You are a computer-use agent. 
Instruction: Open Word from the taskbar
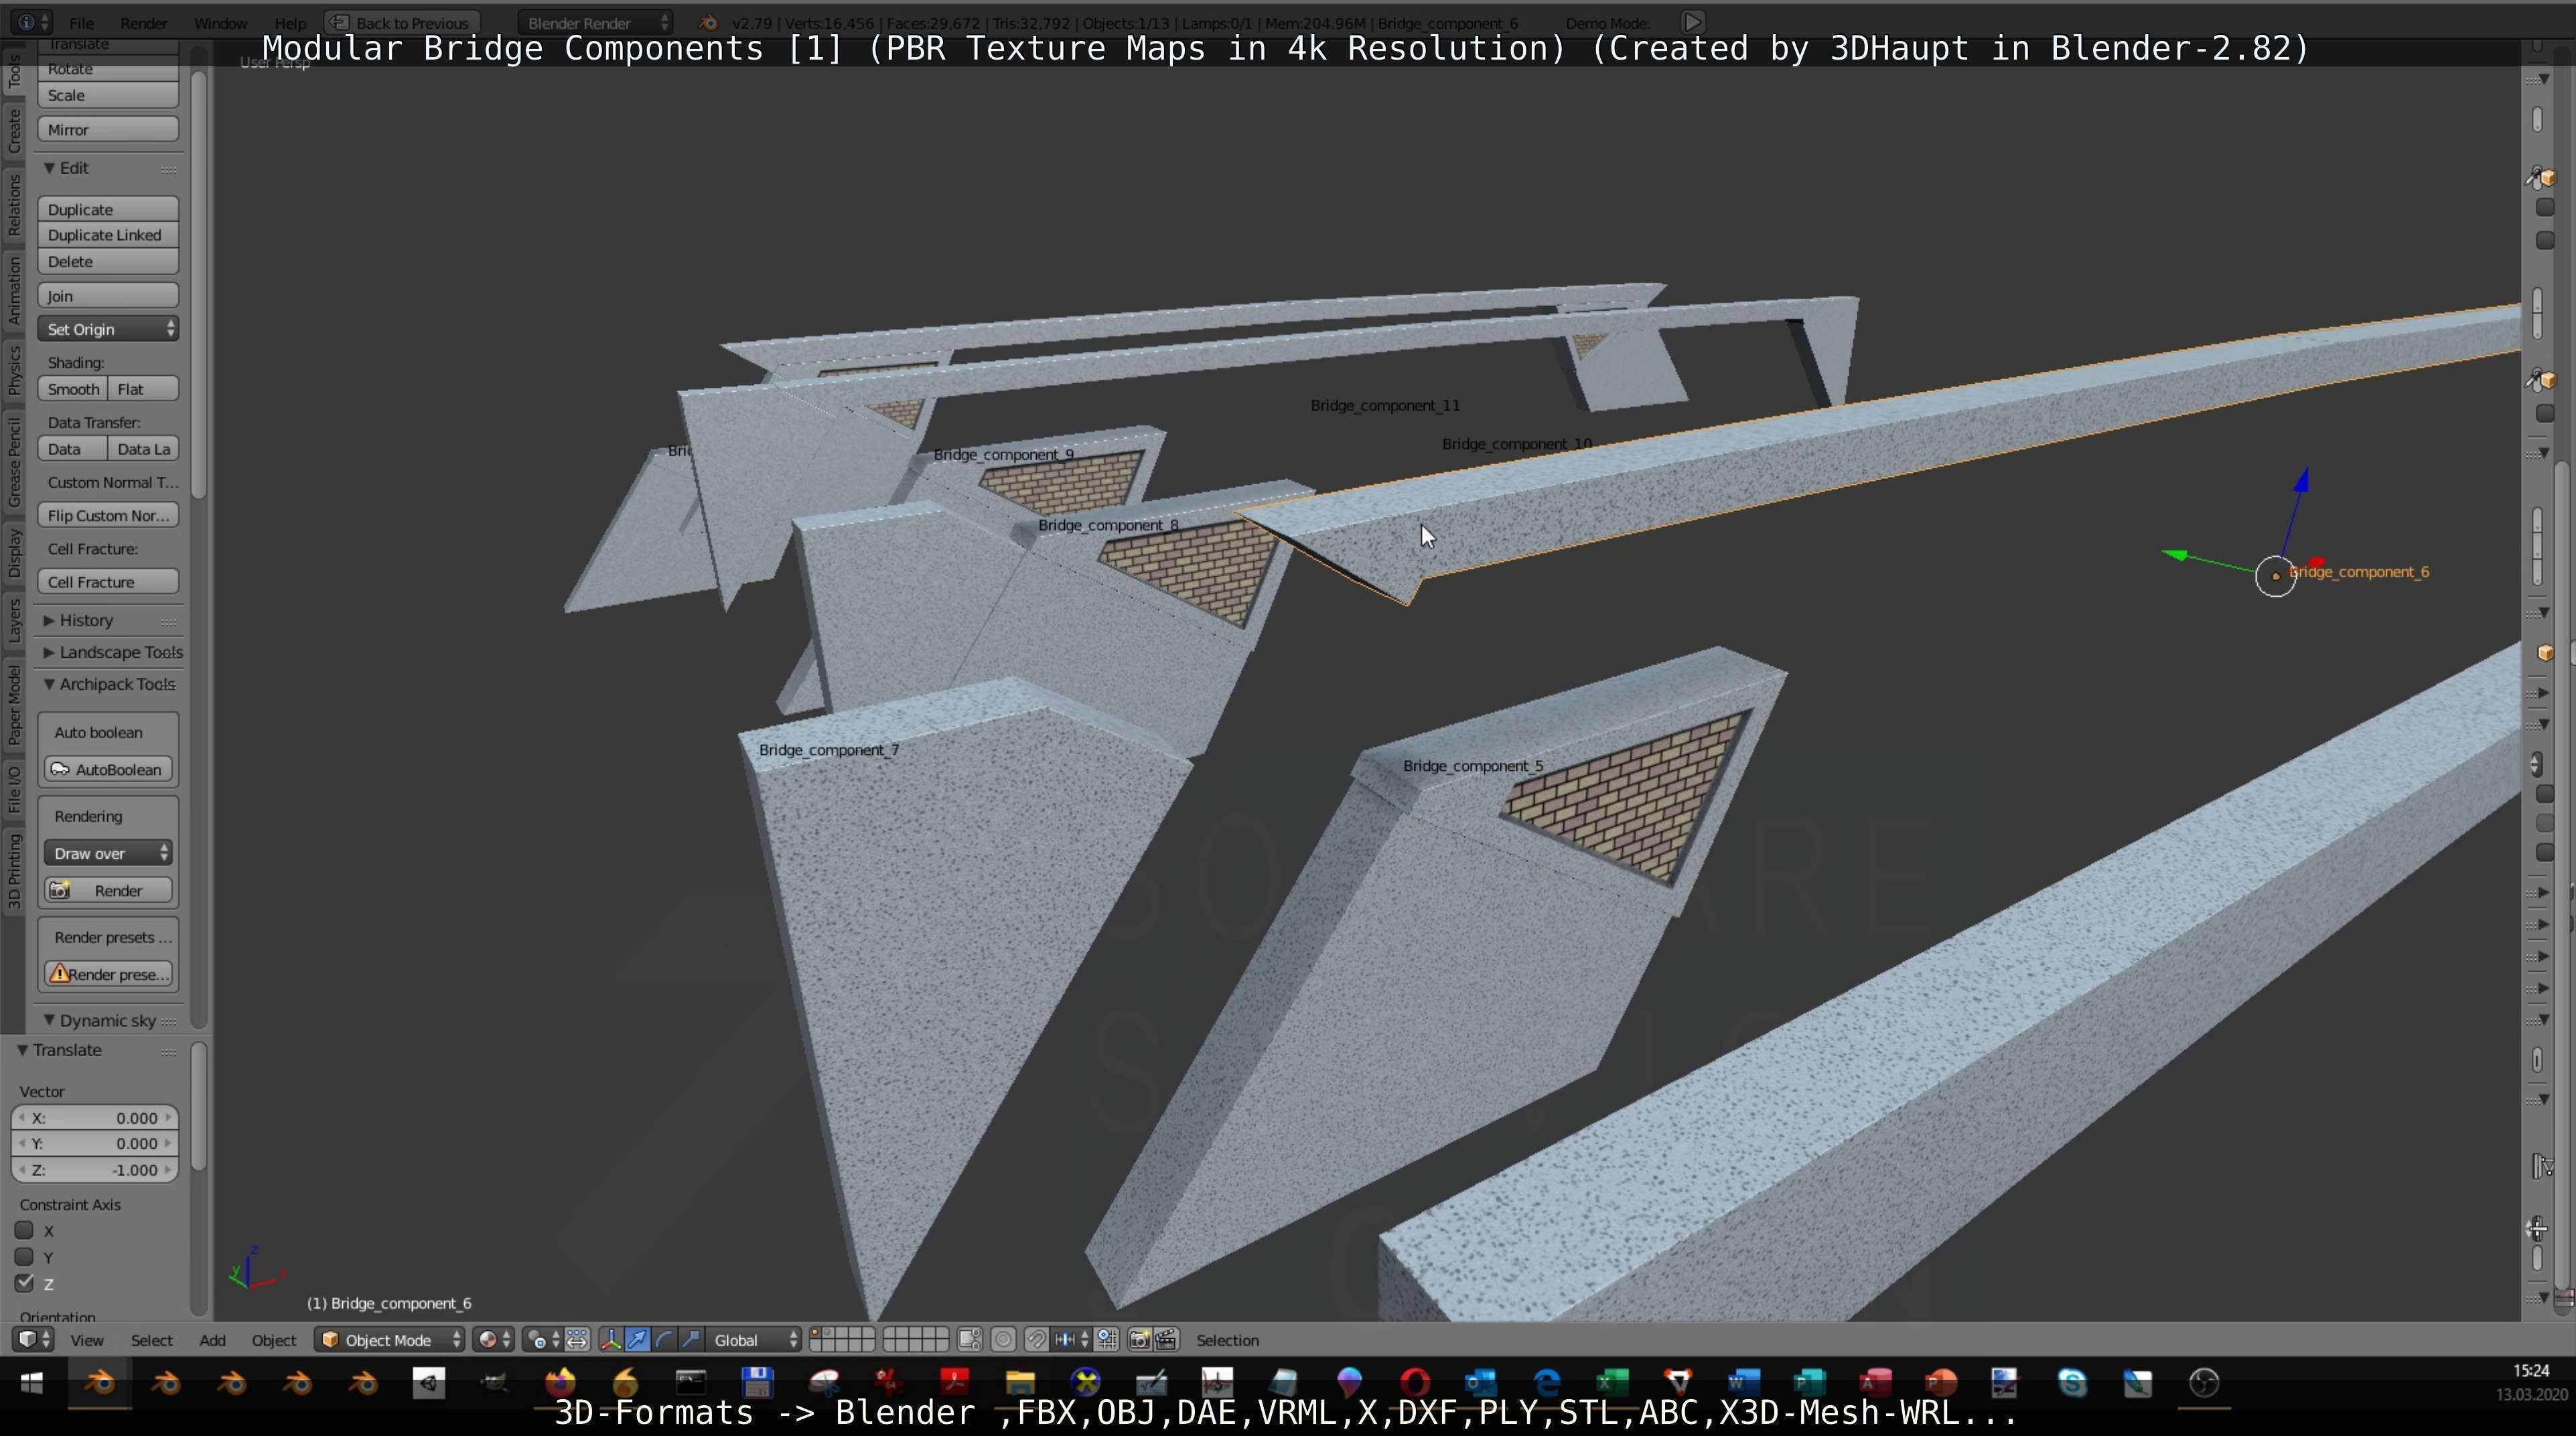1743,1383
